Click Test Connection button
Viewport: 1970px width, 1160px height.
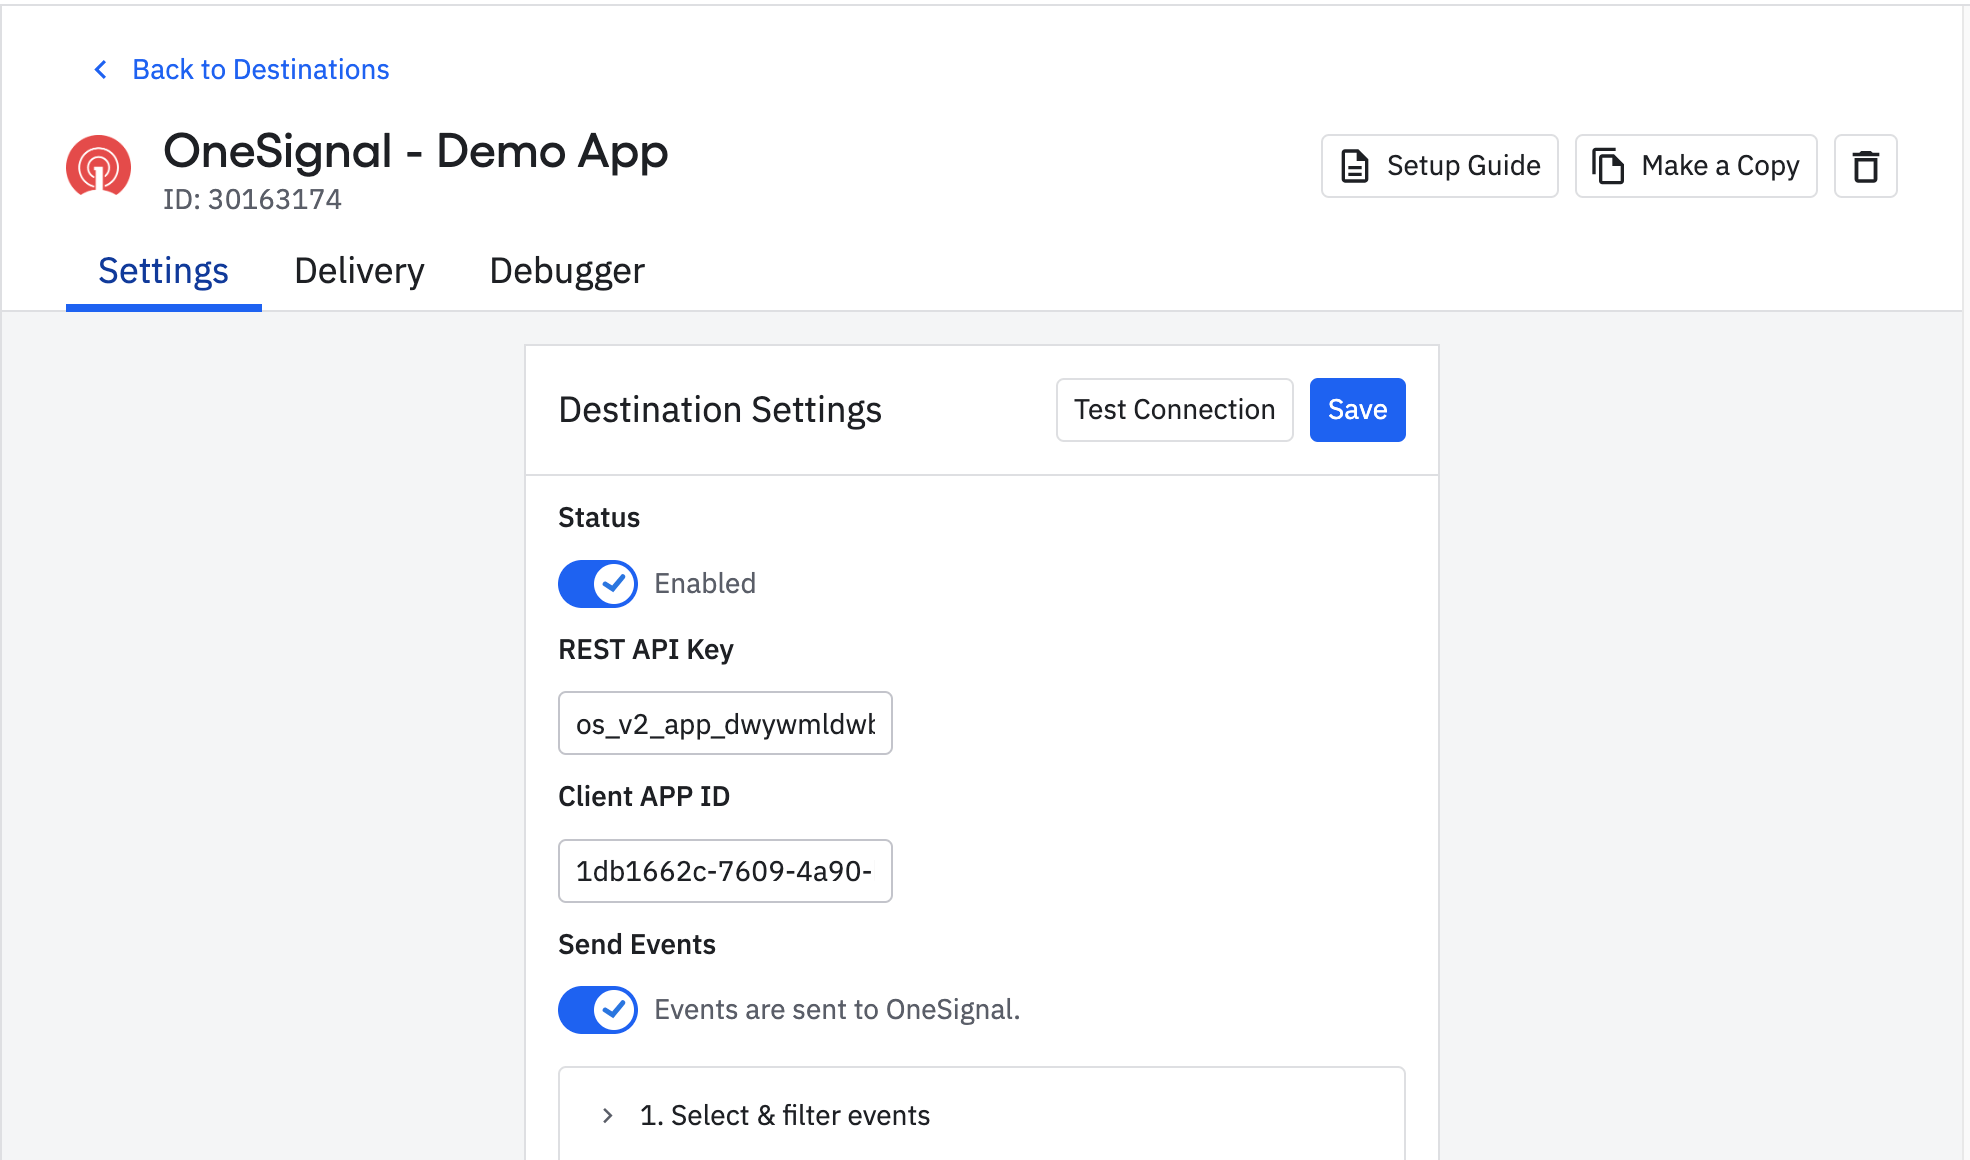point(1174,410)
